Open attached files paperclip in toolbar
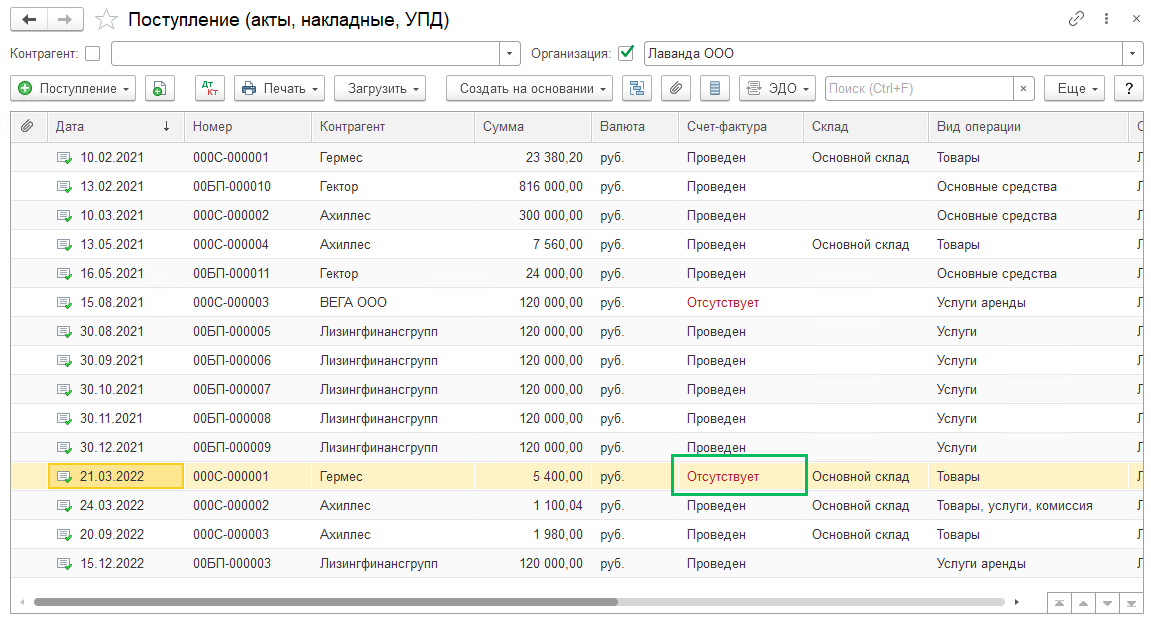This screenshot has width=1151, height=620. pos(675,89)
